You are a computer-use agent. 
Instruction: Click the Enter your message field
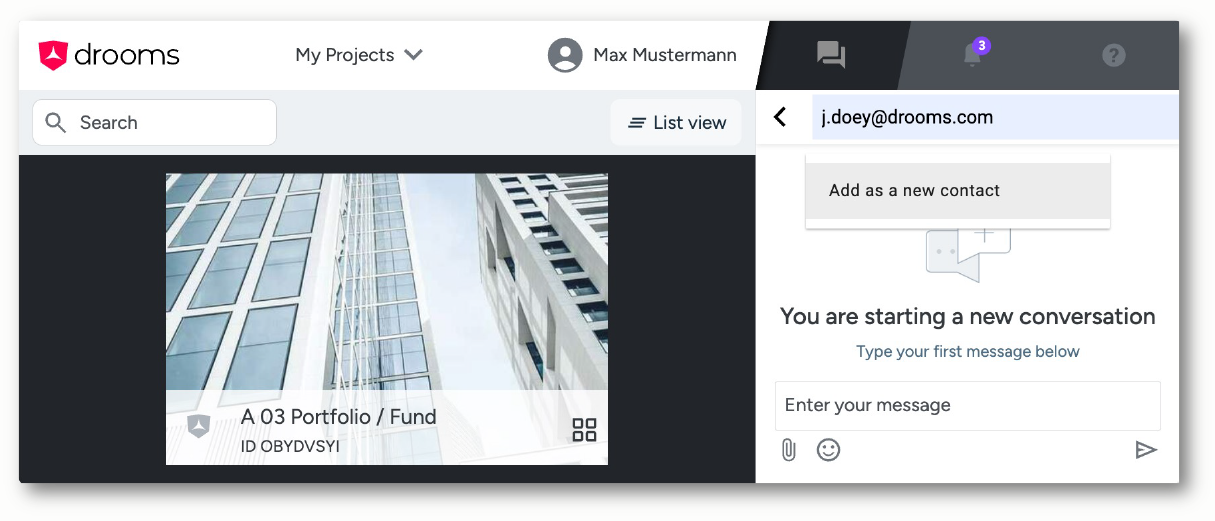click(967, 405)
